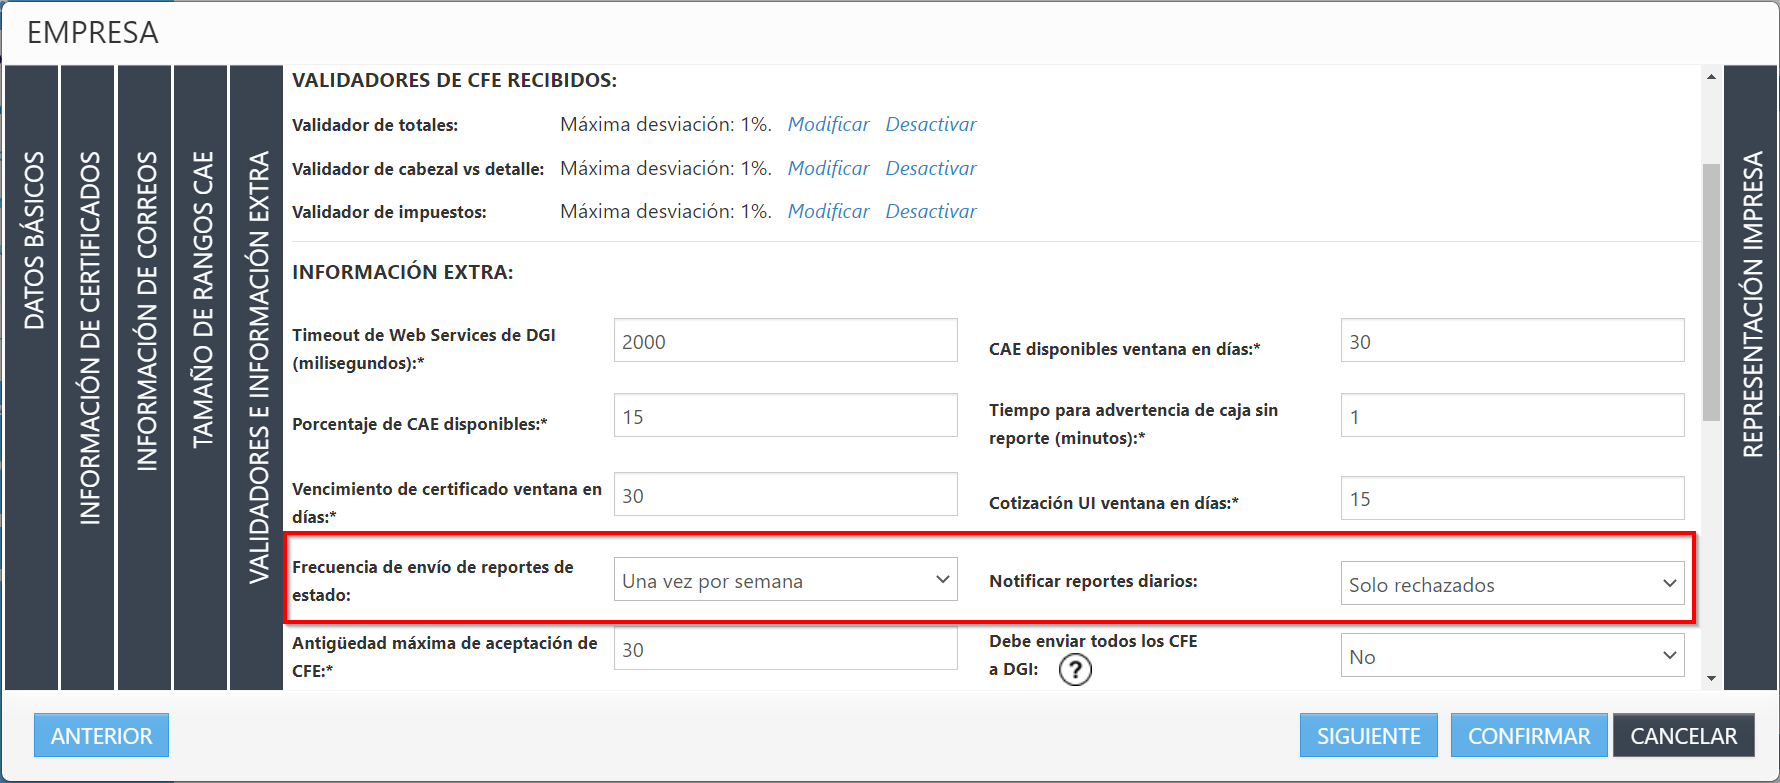Expand Frecuencia de envío de reportes dropdown
Image resolution: width=1780 pixels, height=783 pixels.
[785, 580]
